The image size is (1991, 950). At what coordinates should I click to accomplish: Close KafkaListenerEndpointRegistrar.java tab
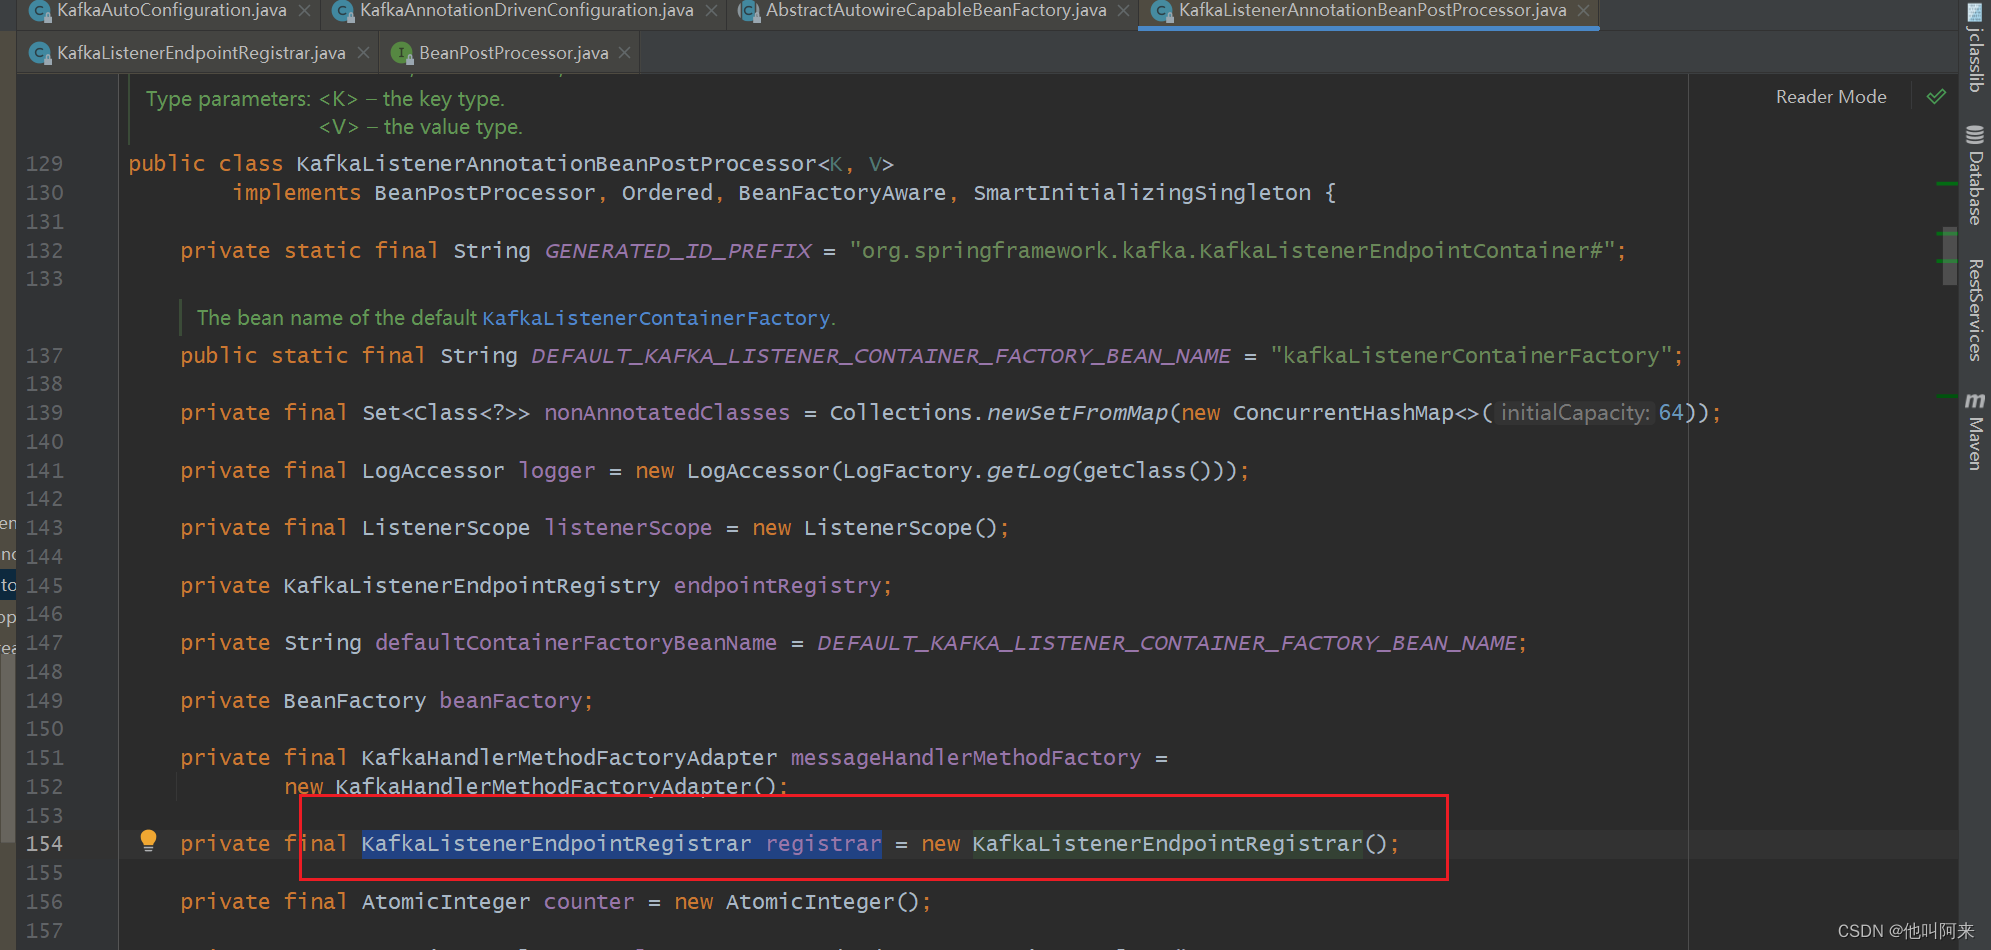[363, 52]
